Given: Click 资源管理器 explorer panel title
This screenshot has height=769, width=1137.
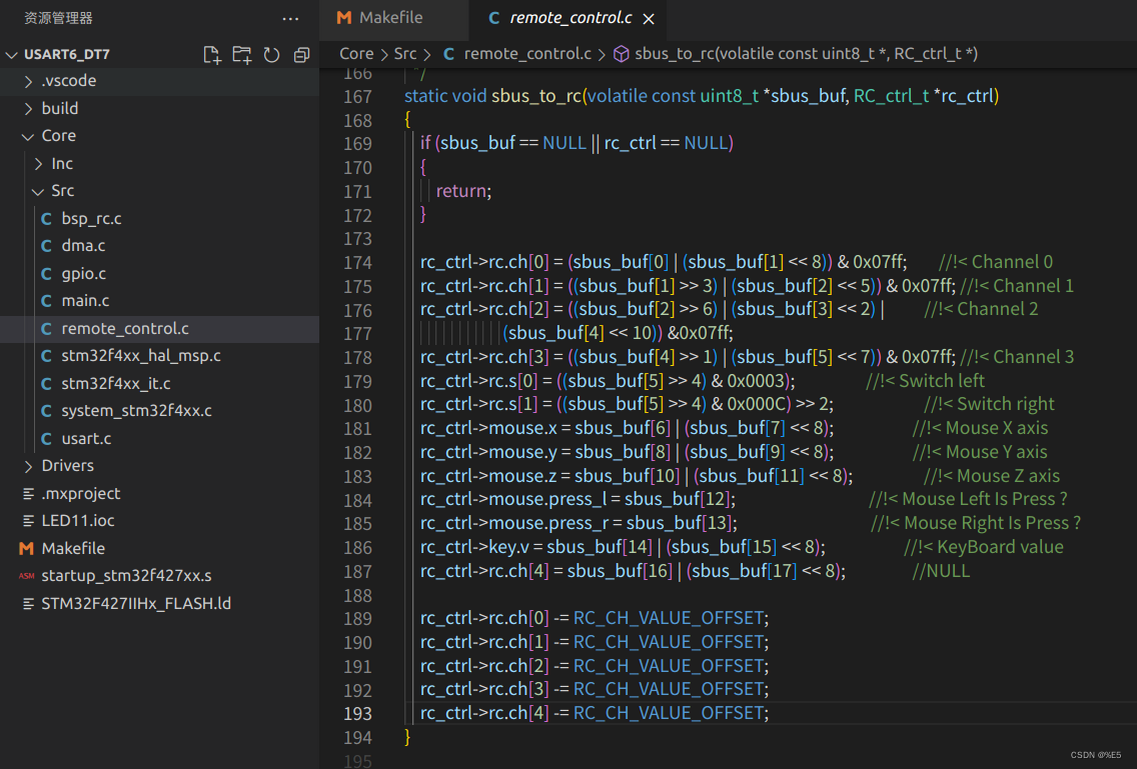Looking at the screenshot, I should (58, 18).
